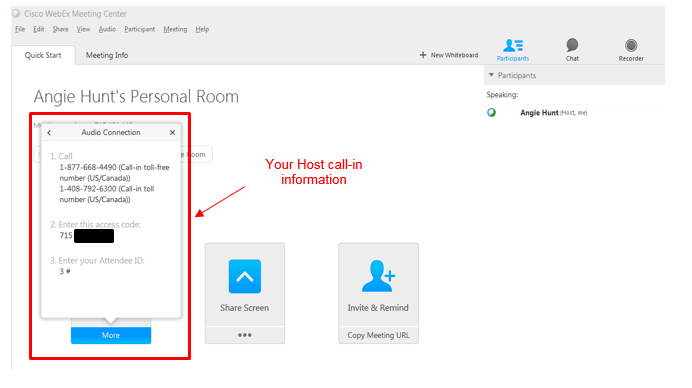Viewport: 692px width, 388px height.
Task: Click the Angie Hunt's Personal Room heading
Action: (x=136, y=97)
